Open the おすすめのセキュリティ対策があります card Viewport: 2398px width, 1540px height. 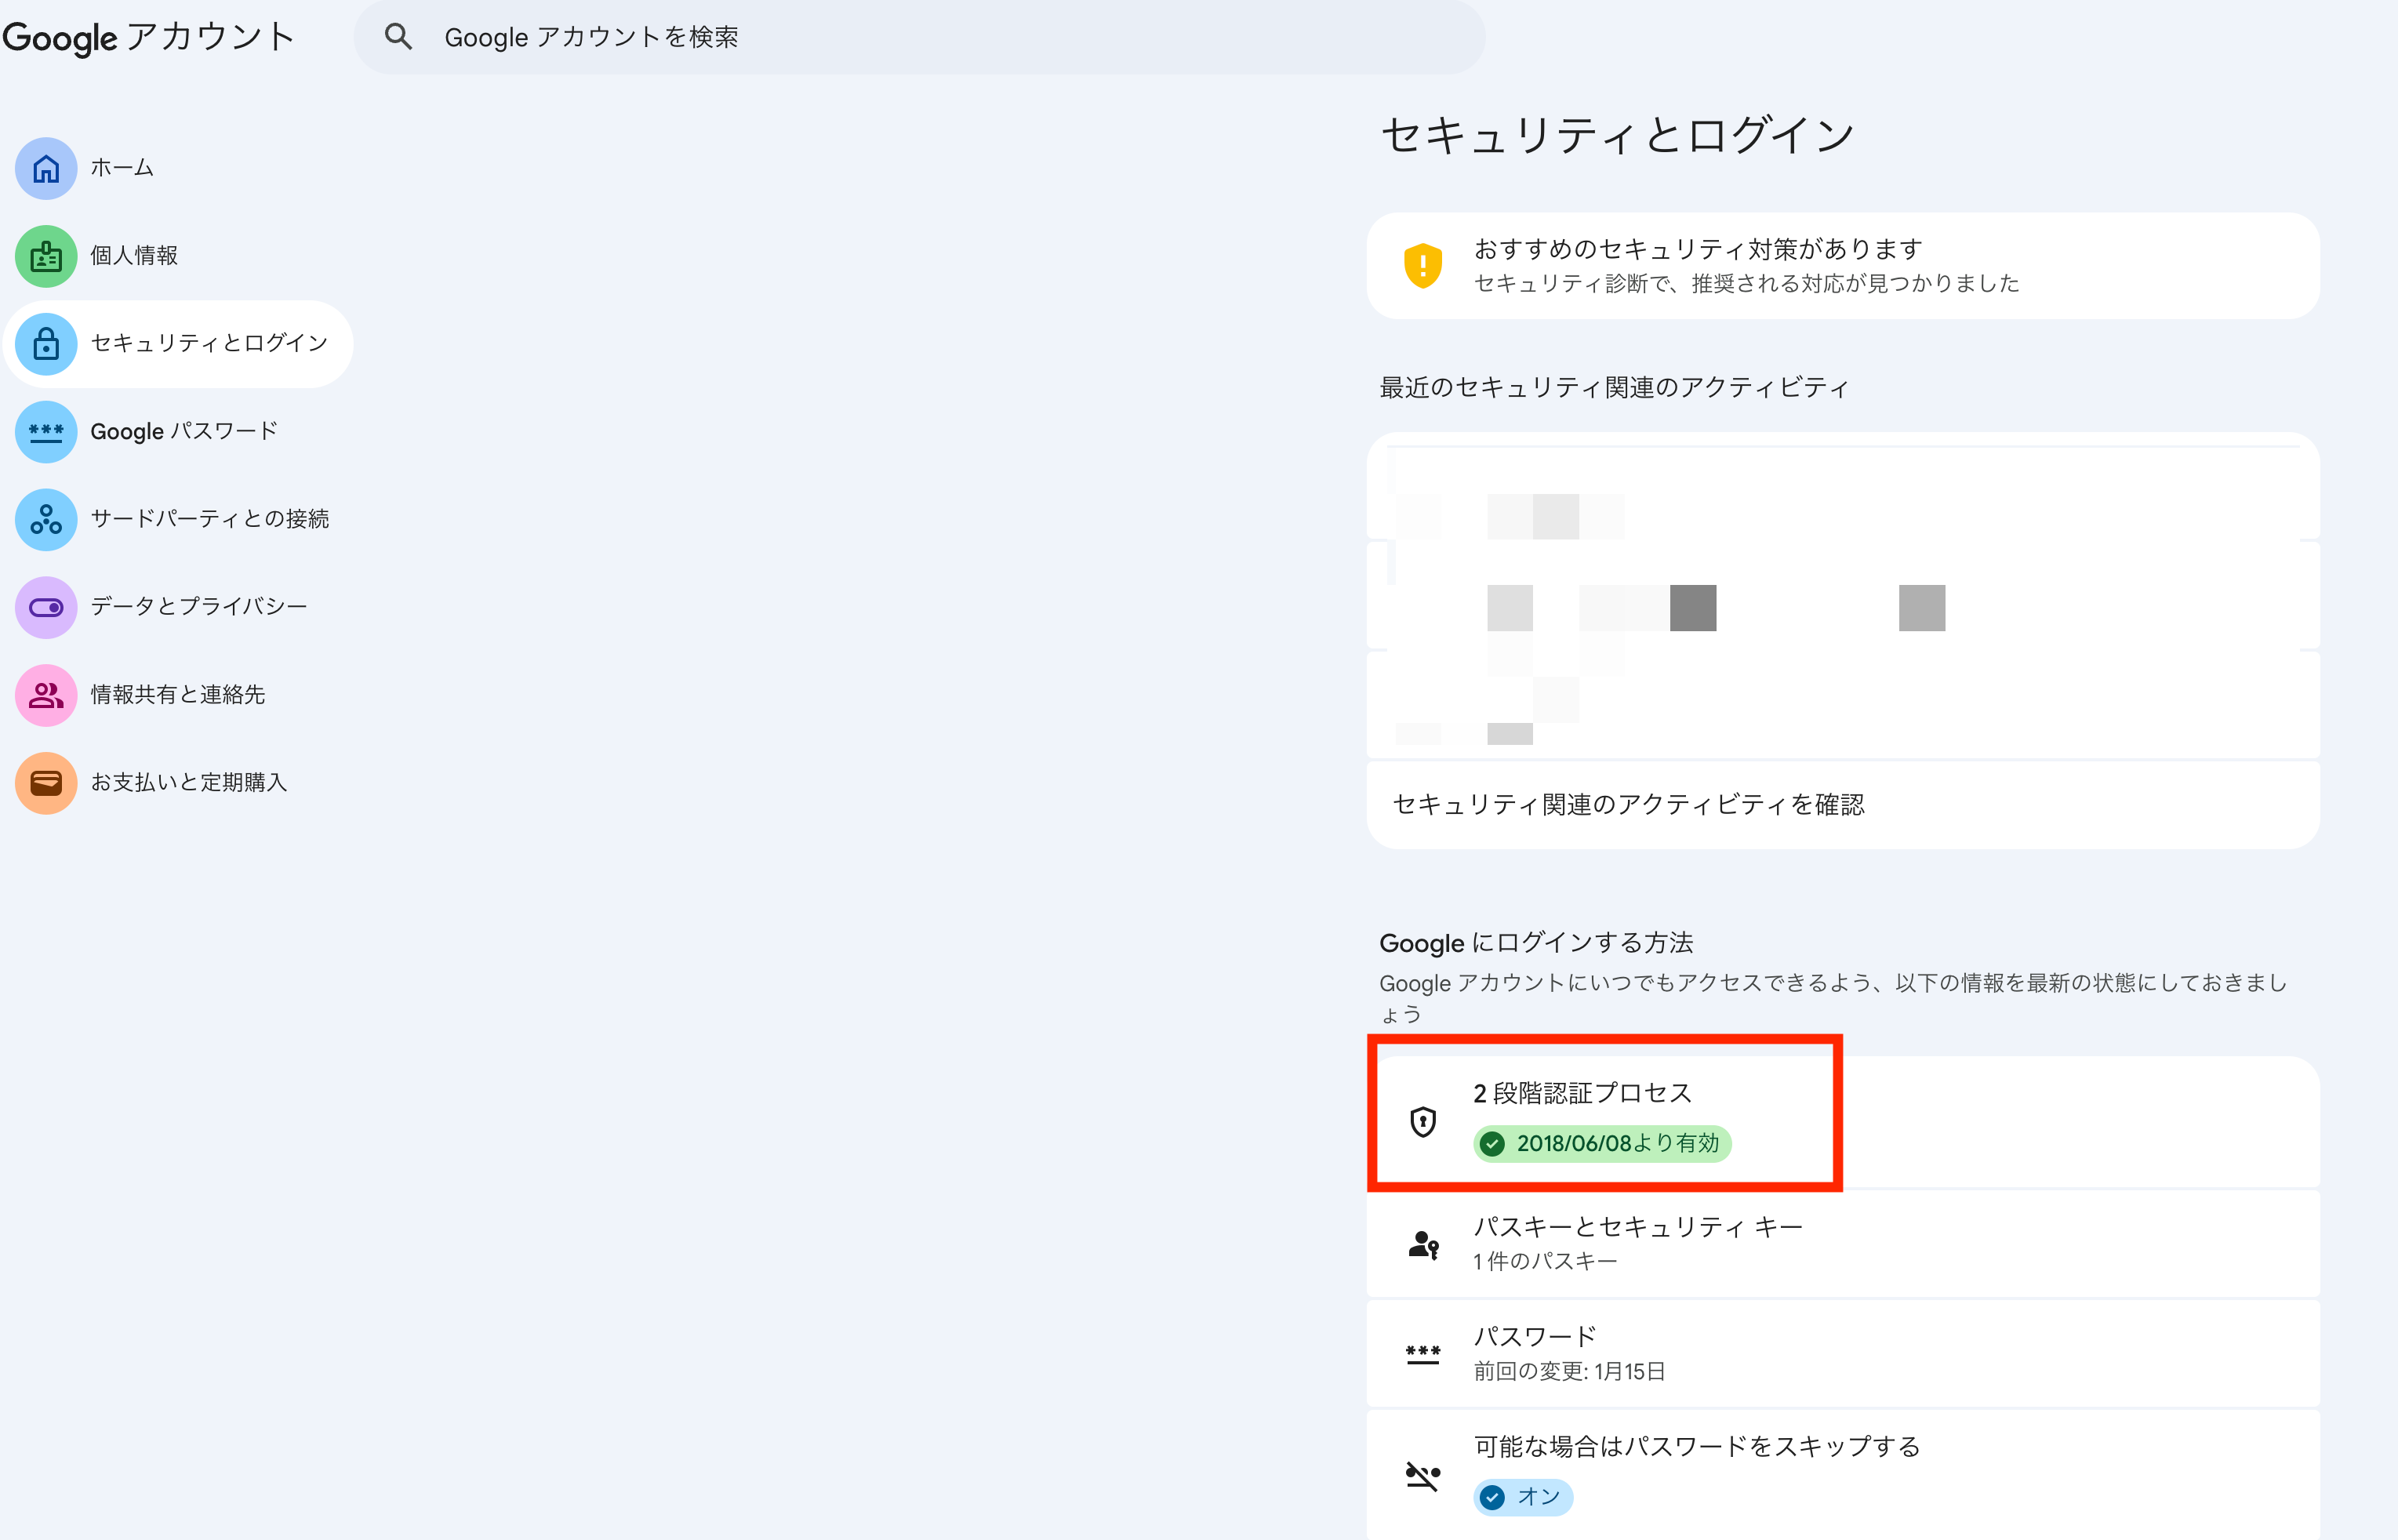pyautogui.click(x=1842, y=266)
